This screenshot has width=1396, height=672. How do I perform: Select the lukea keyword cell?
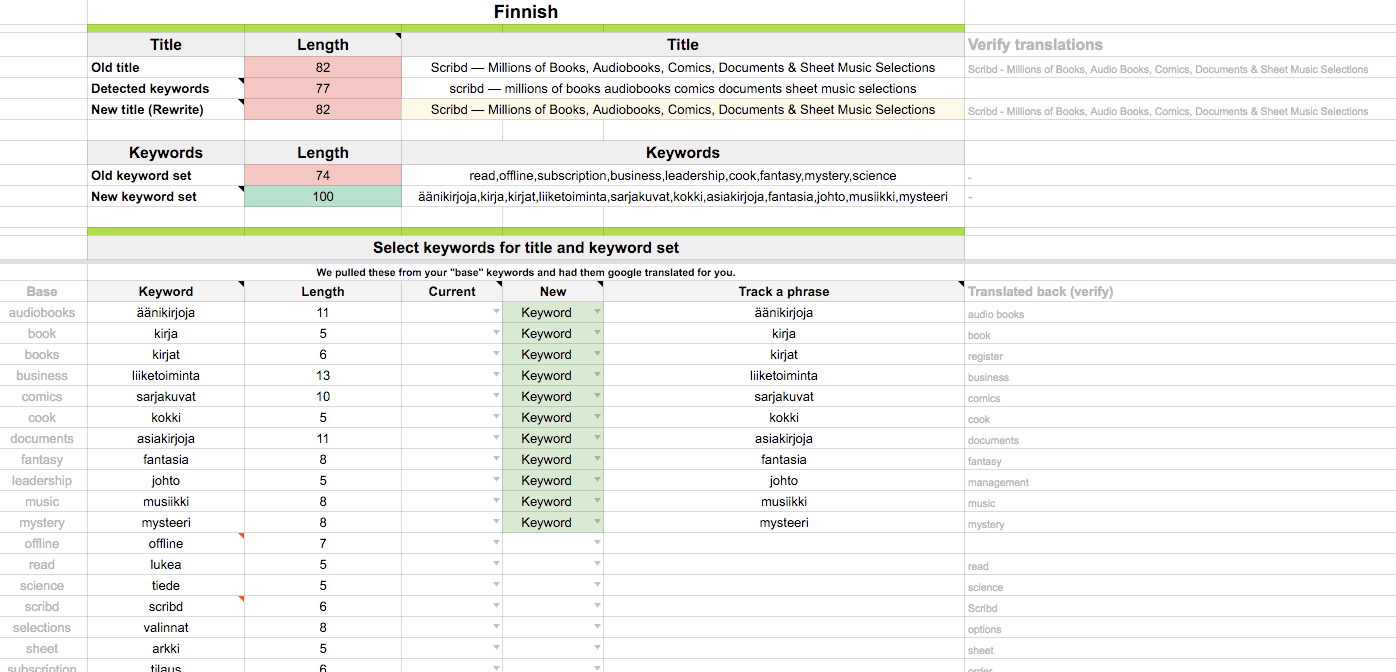(x=166, y=564)
